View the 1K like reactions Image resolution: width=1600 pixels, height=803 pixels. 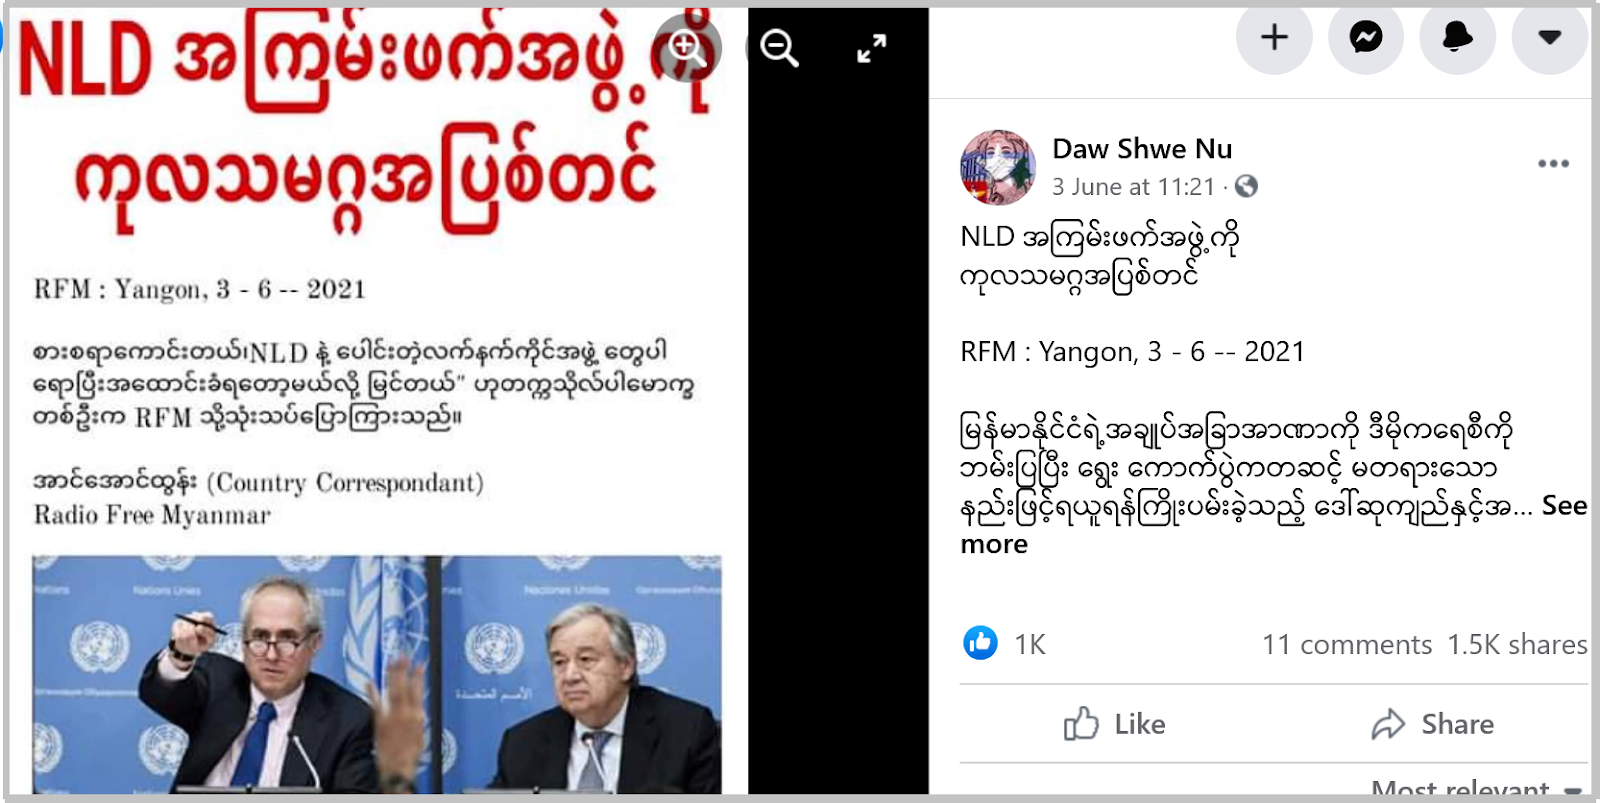point(1005,643)
